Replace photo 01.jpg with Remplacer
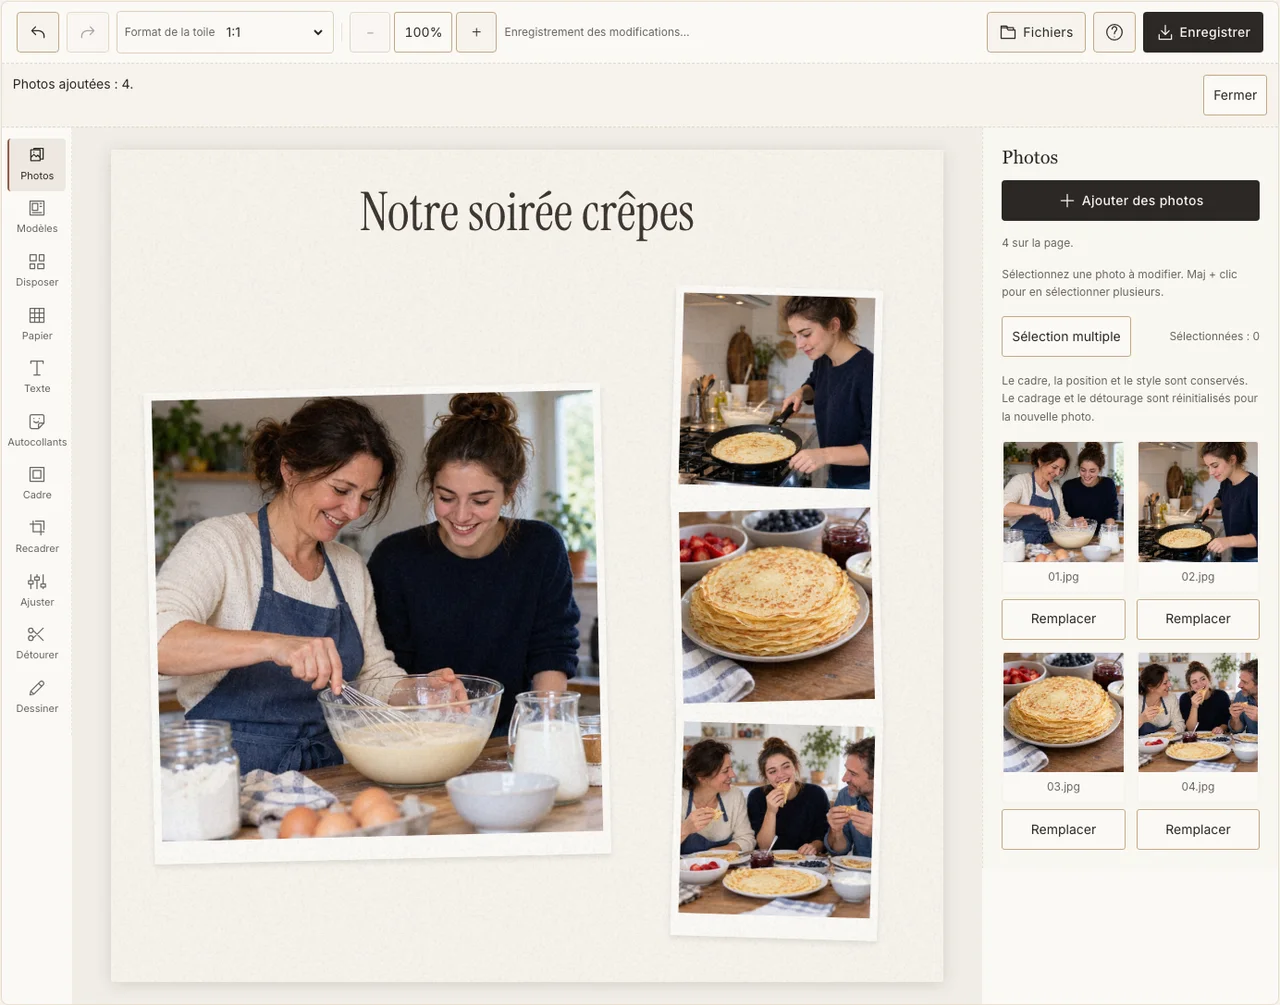Image resolution: width=1280 pixels, height=1005 pixels. 1063,619
